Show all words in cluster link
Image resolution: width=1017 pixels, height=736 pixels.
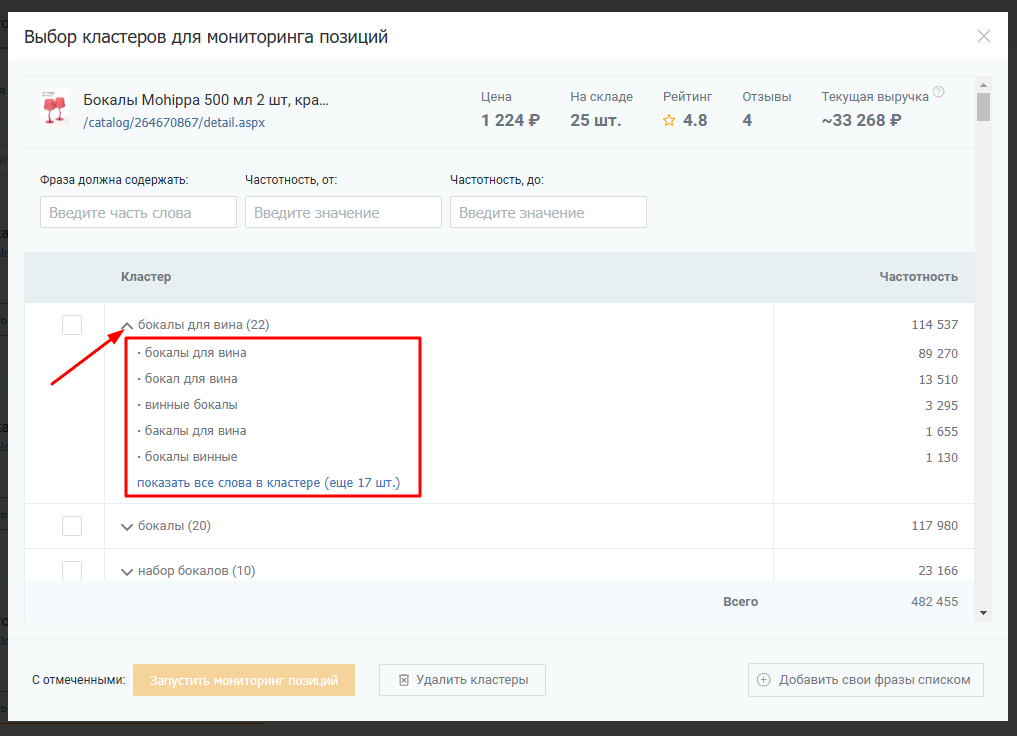pyautogui.click(x=268, y=483)
